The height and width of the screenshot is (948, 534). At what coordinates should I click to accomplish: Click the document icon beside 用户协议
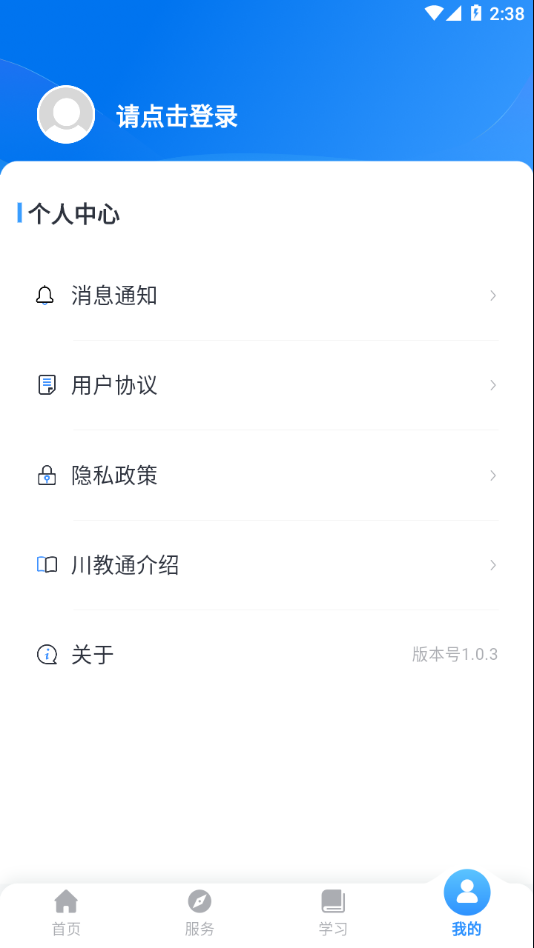[47, 385]
